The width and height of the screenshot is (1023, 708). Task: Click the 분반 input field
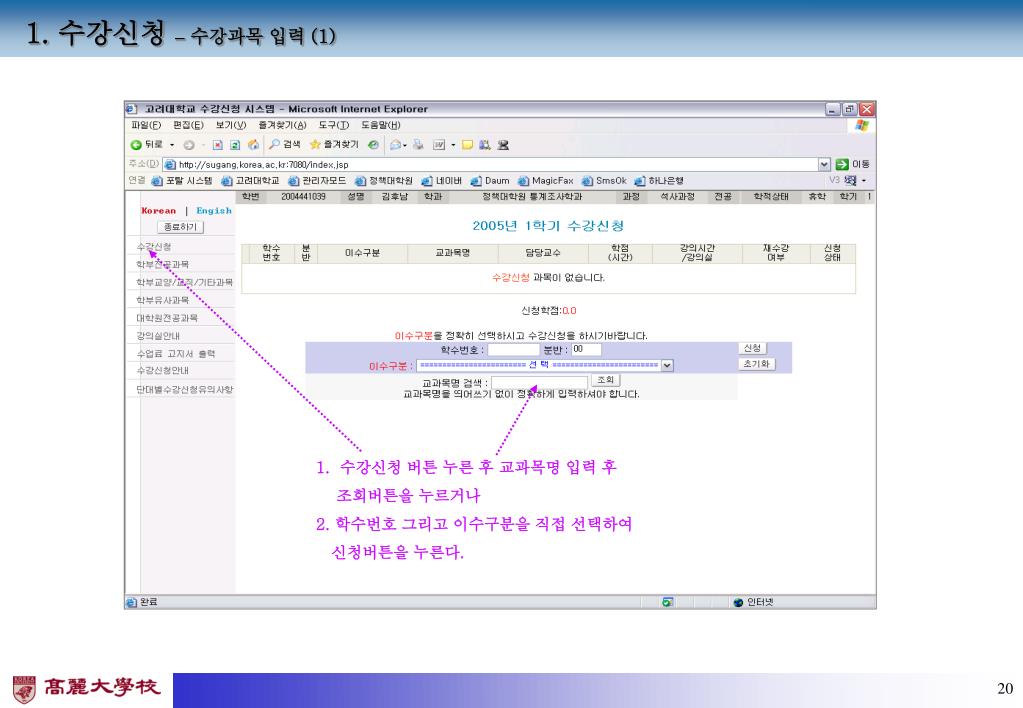click(586, 350)
